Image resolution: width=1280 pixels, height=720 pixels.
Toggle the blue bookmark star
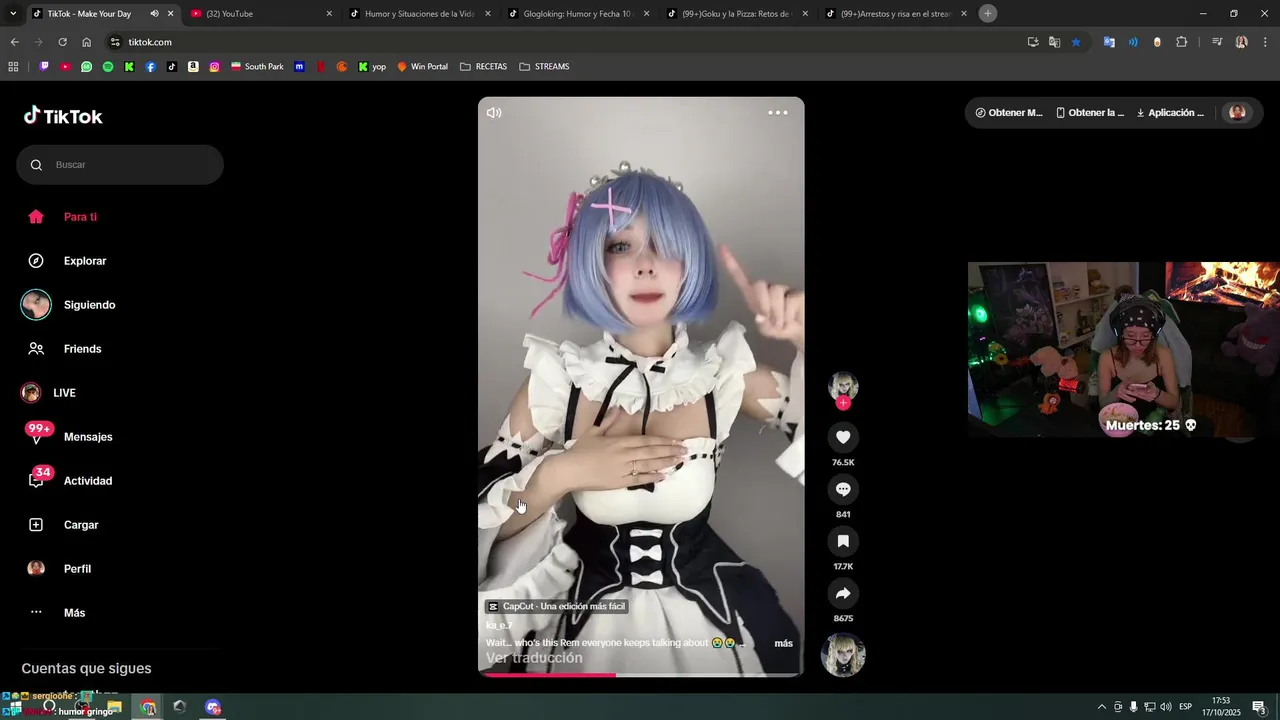tap(1076, 42)
